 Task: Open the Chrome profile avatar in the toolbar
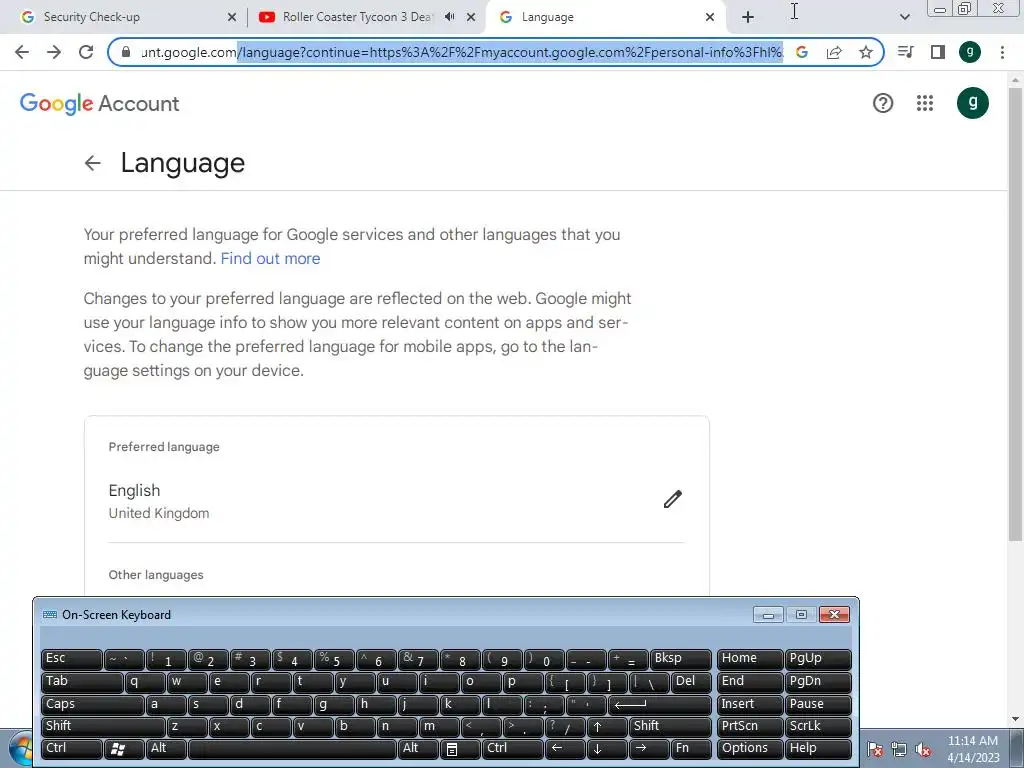(970, 52)
